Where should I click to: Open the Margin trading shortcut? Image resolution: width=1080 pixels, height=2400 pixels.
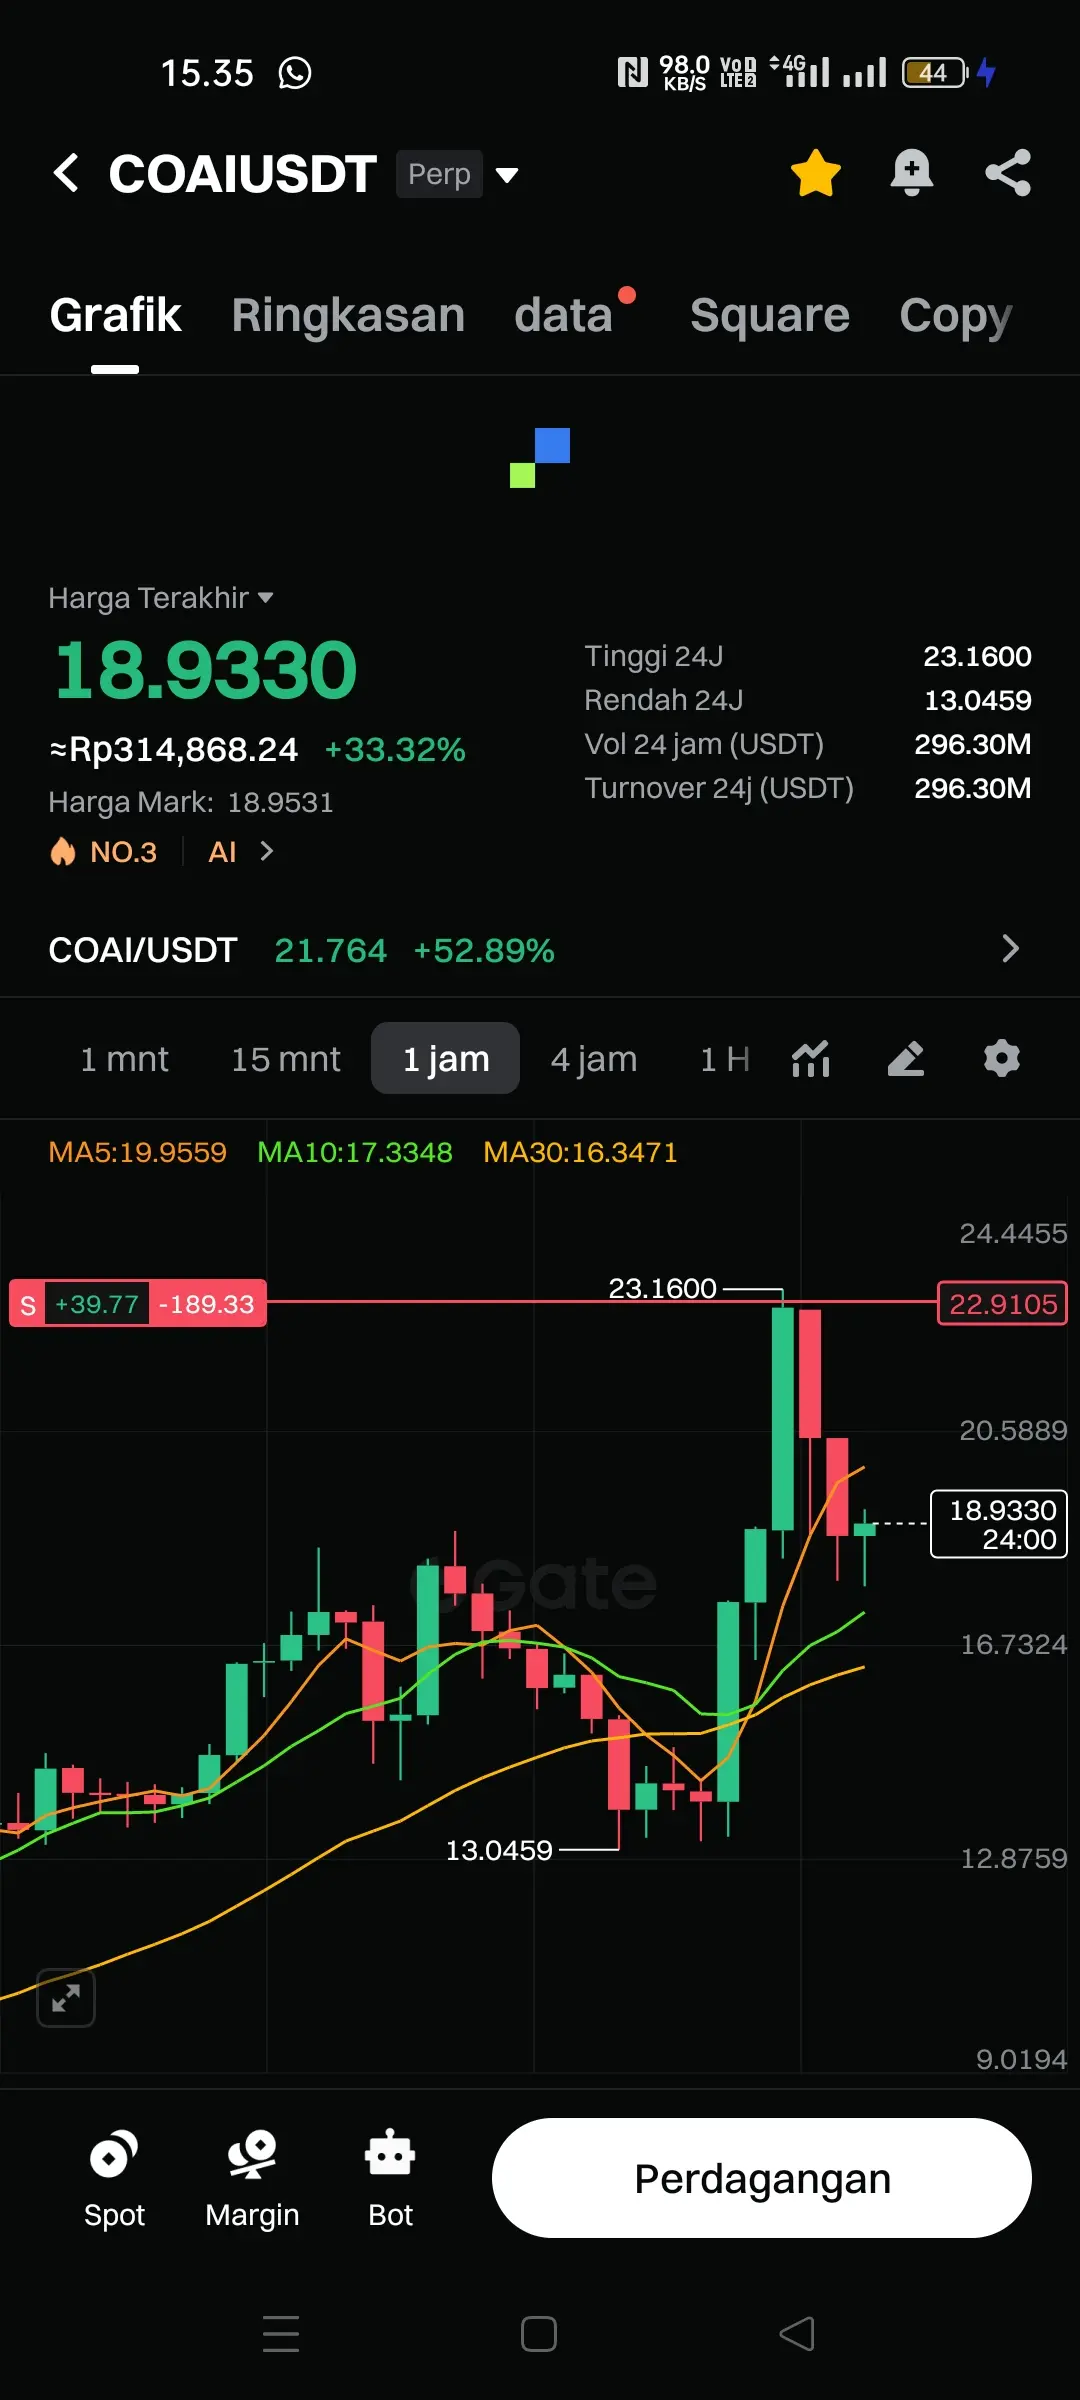(252, 2180)
